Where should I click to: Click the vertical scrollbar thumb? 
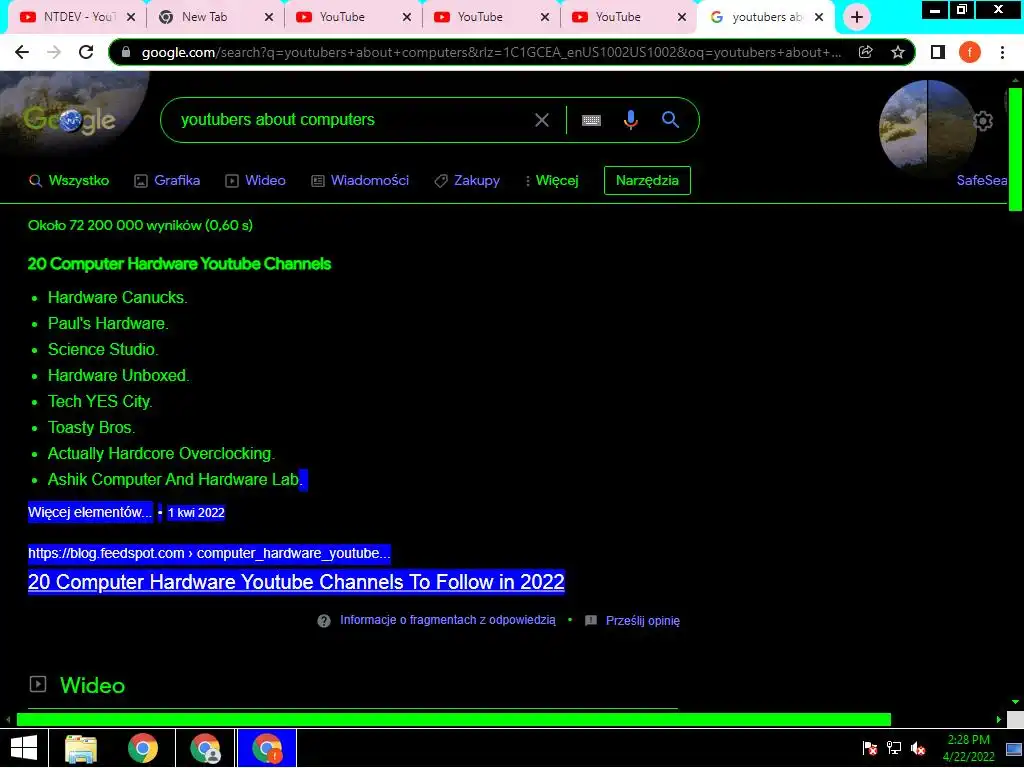[x=1015, y=150]
